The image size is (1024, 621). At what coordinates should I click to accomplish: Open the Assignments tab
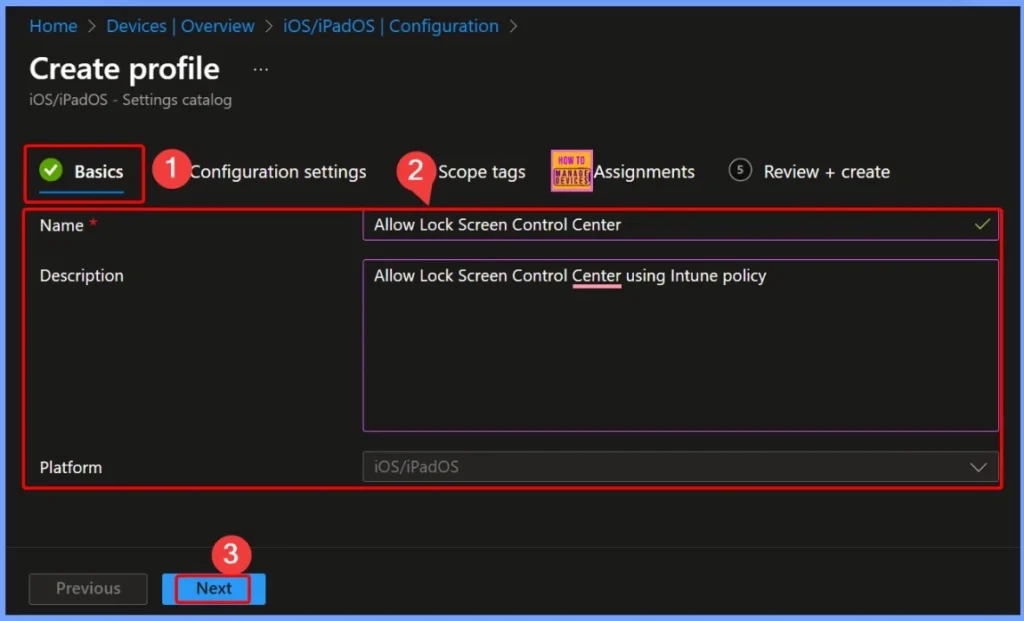coord(645,171)
